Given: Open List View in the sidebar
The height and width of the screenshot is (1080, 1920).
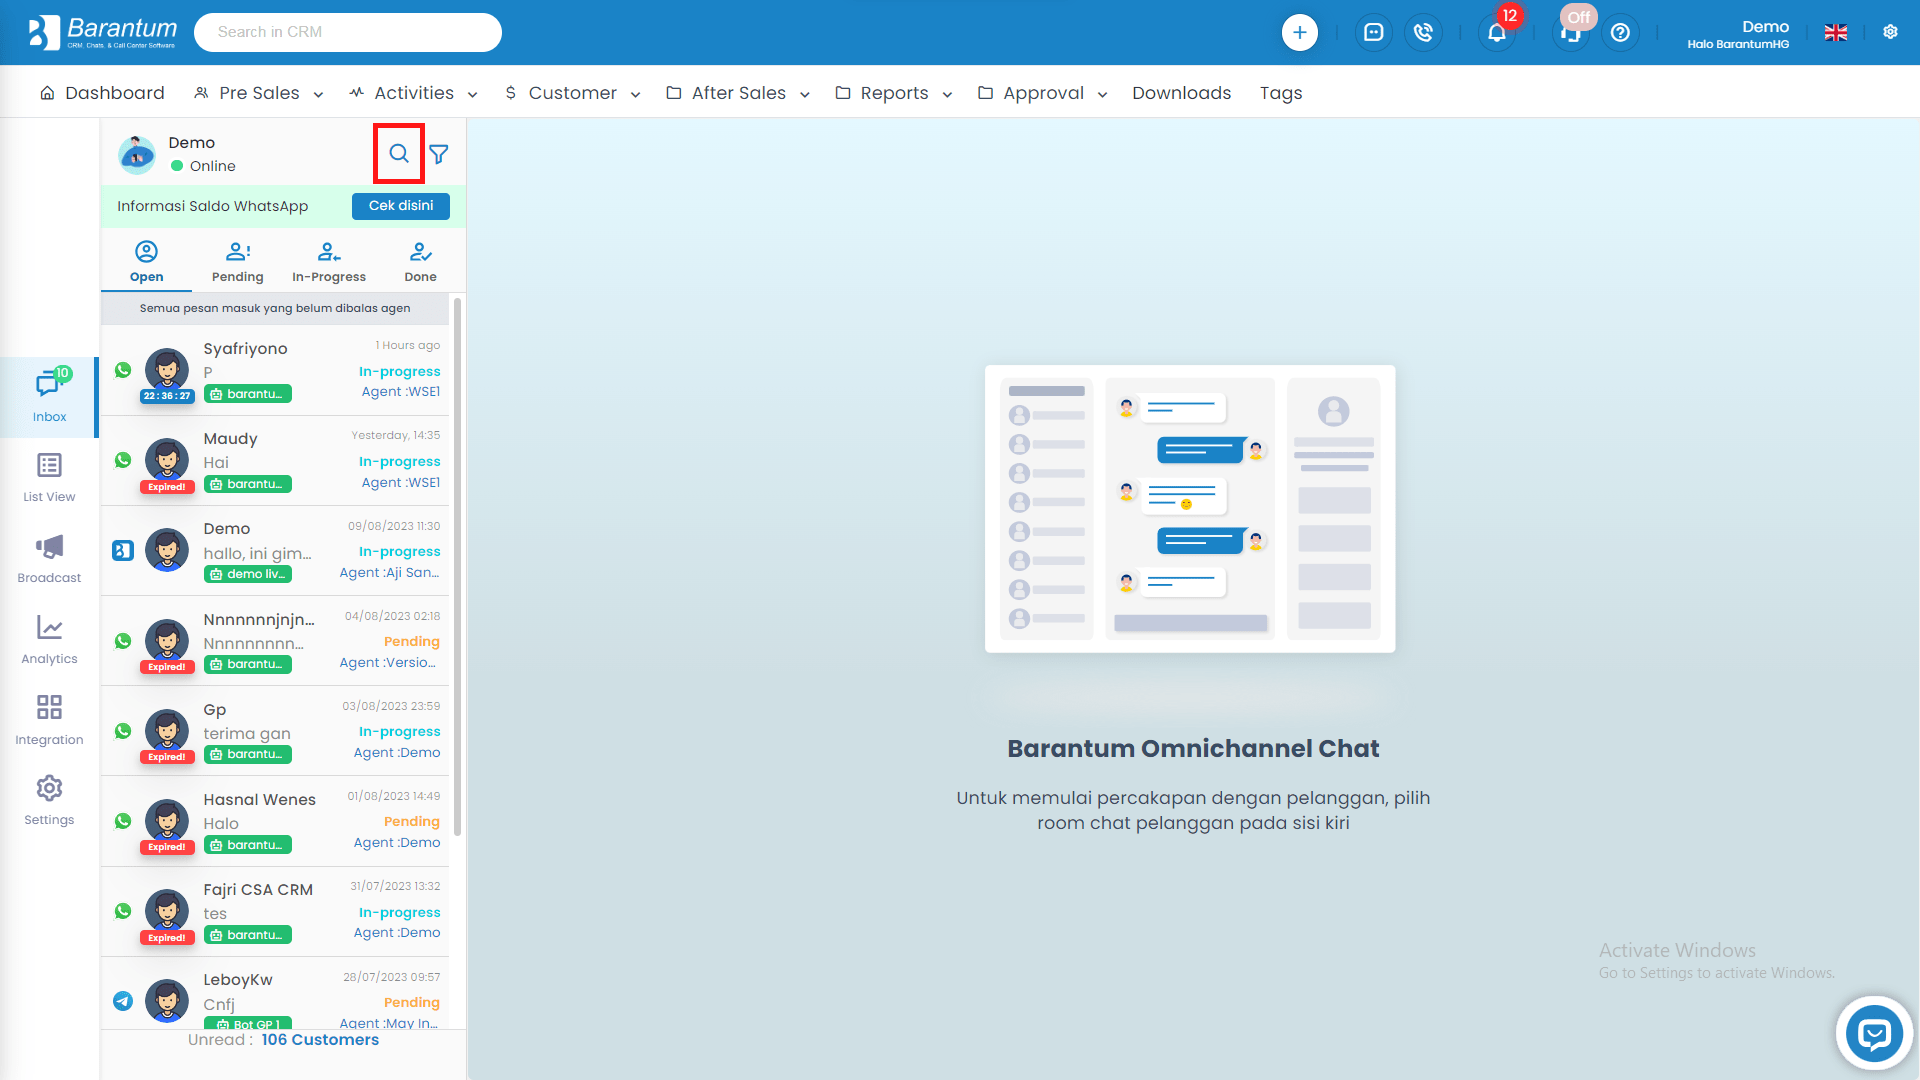Looking at the screenshot, I should pyautogui.click(x=49, y=477).
